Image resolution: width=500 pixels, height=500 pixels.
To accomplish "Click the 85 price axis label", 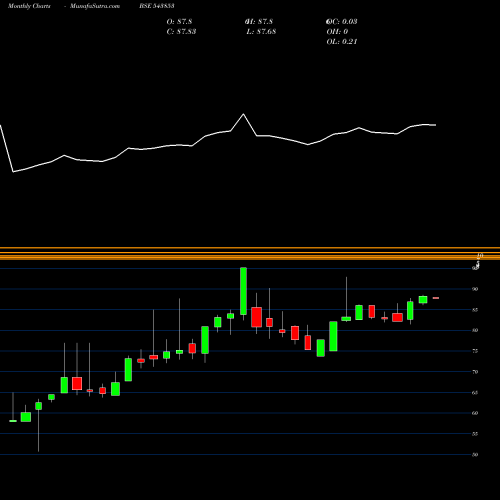I will (475, 310).
